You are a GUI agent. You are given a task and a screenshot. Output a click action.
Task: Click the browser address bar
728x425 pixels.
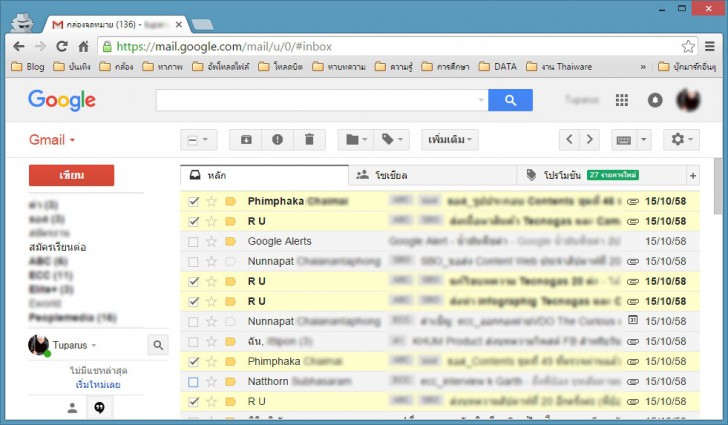click(395, 46)
